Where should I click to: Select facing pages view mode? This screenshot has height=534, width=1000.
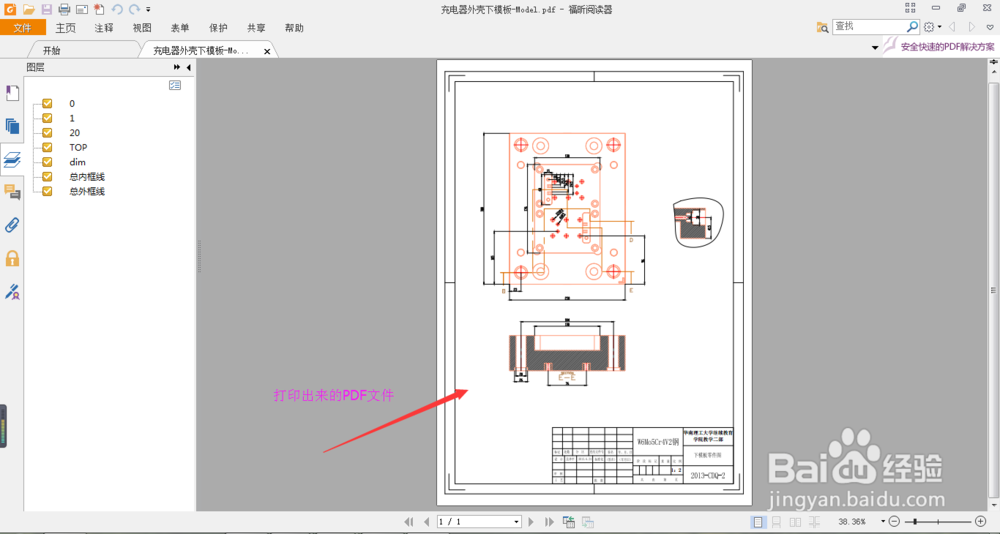click(x=795, y=522)
